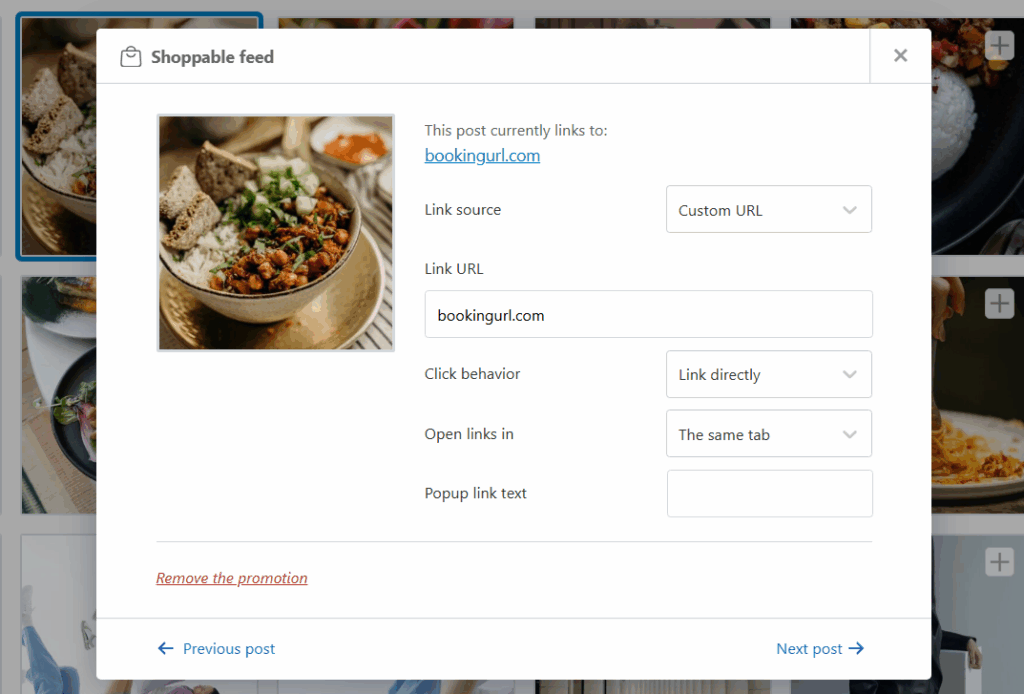
Task: Click the chevron arrow on Custom URL
Action: click(x=850, y=210)
